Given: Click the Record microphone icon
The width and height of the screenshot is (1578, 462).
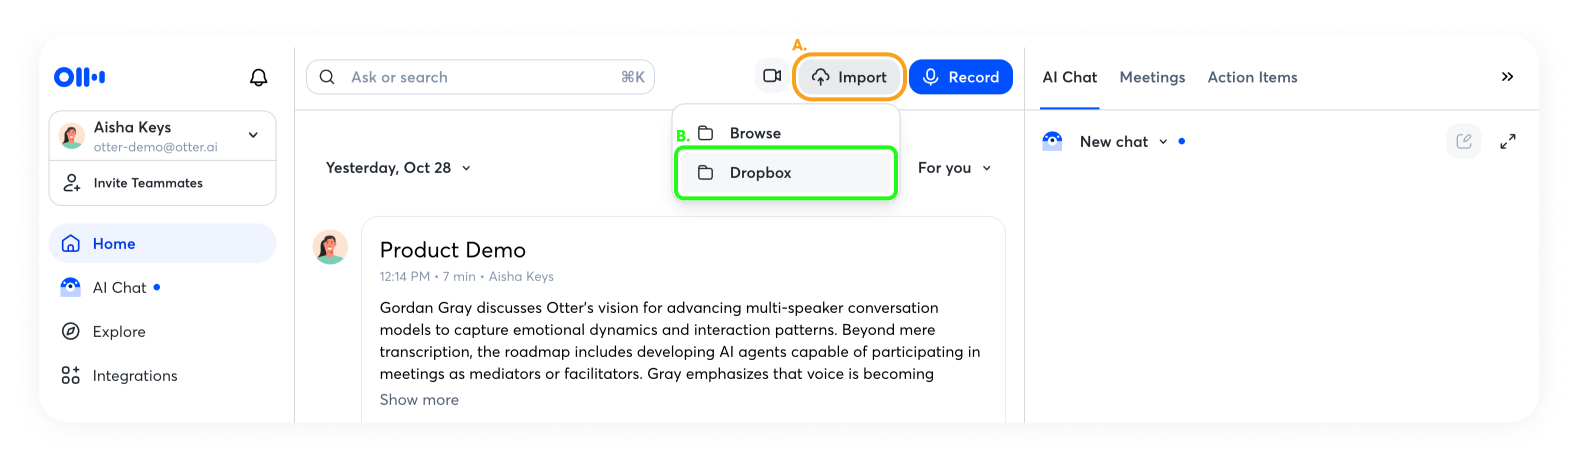Looking at the screenshot, I should click(930, 77).
